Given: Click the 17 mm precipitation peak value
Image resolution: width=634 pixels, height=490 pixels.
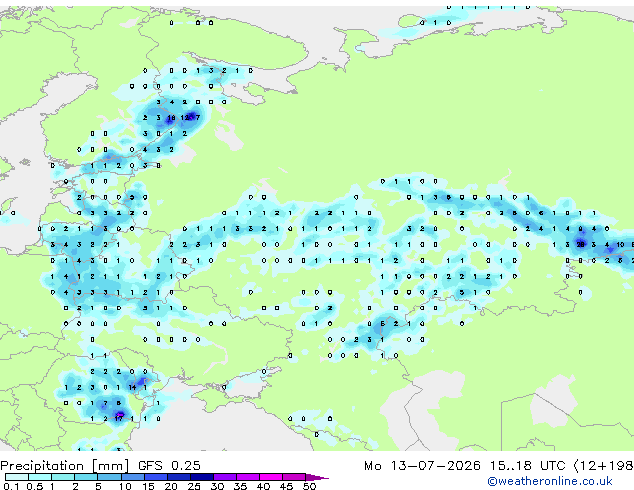Looking at the screenshot, I should [118, 418].
